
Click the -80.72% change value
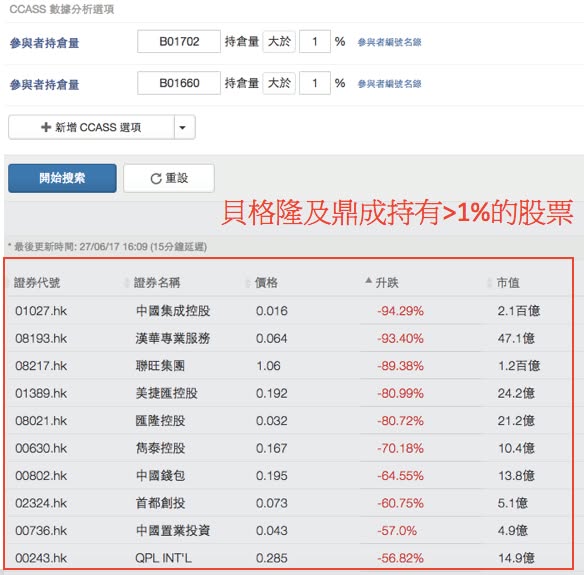tap(400, 421)
